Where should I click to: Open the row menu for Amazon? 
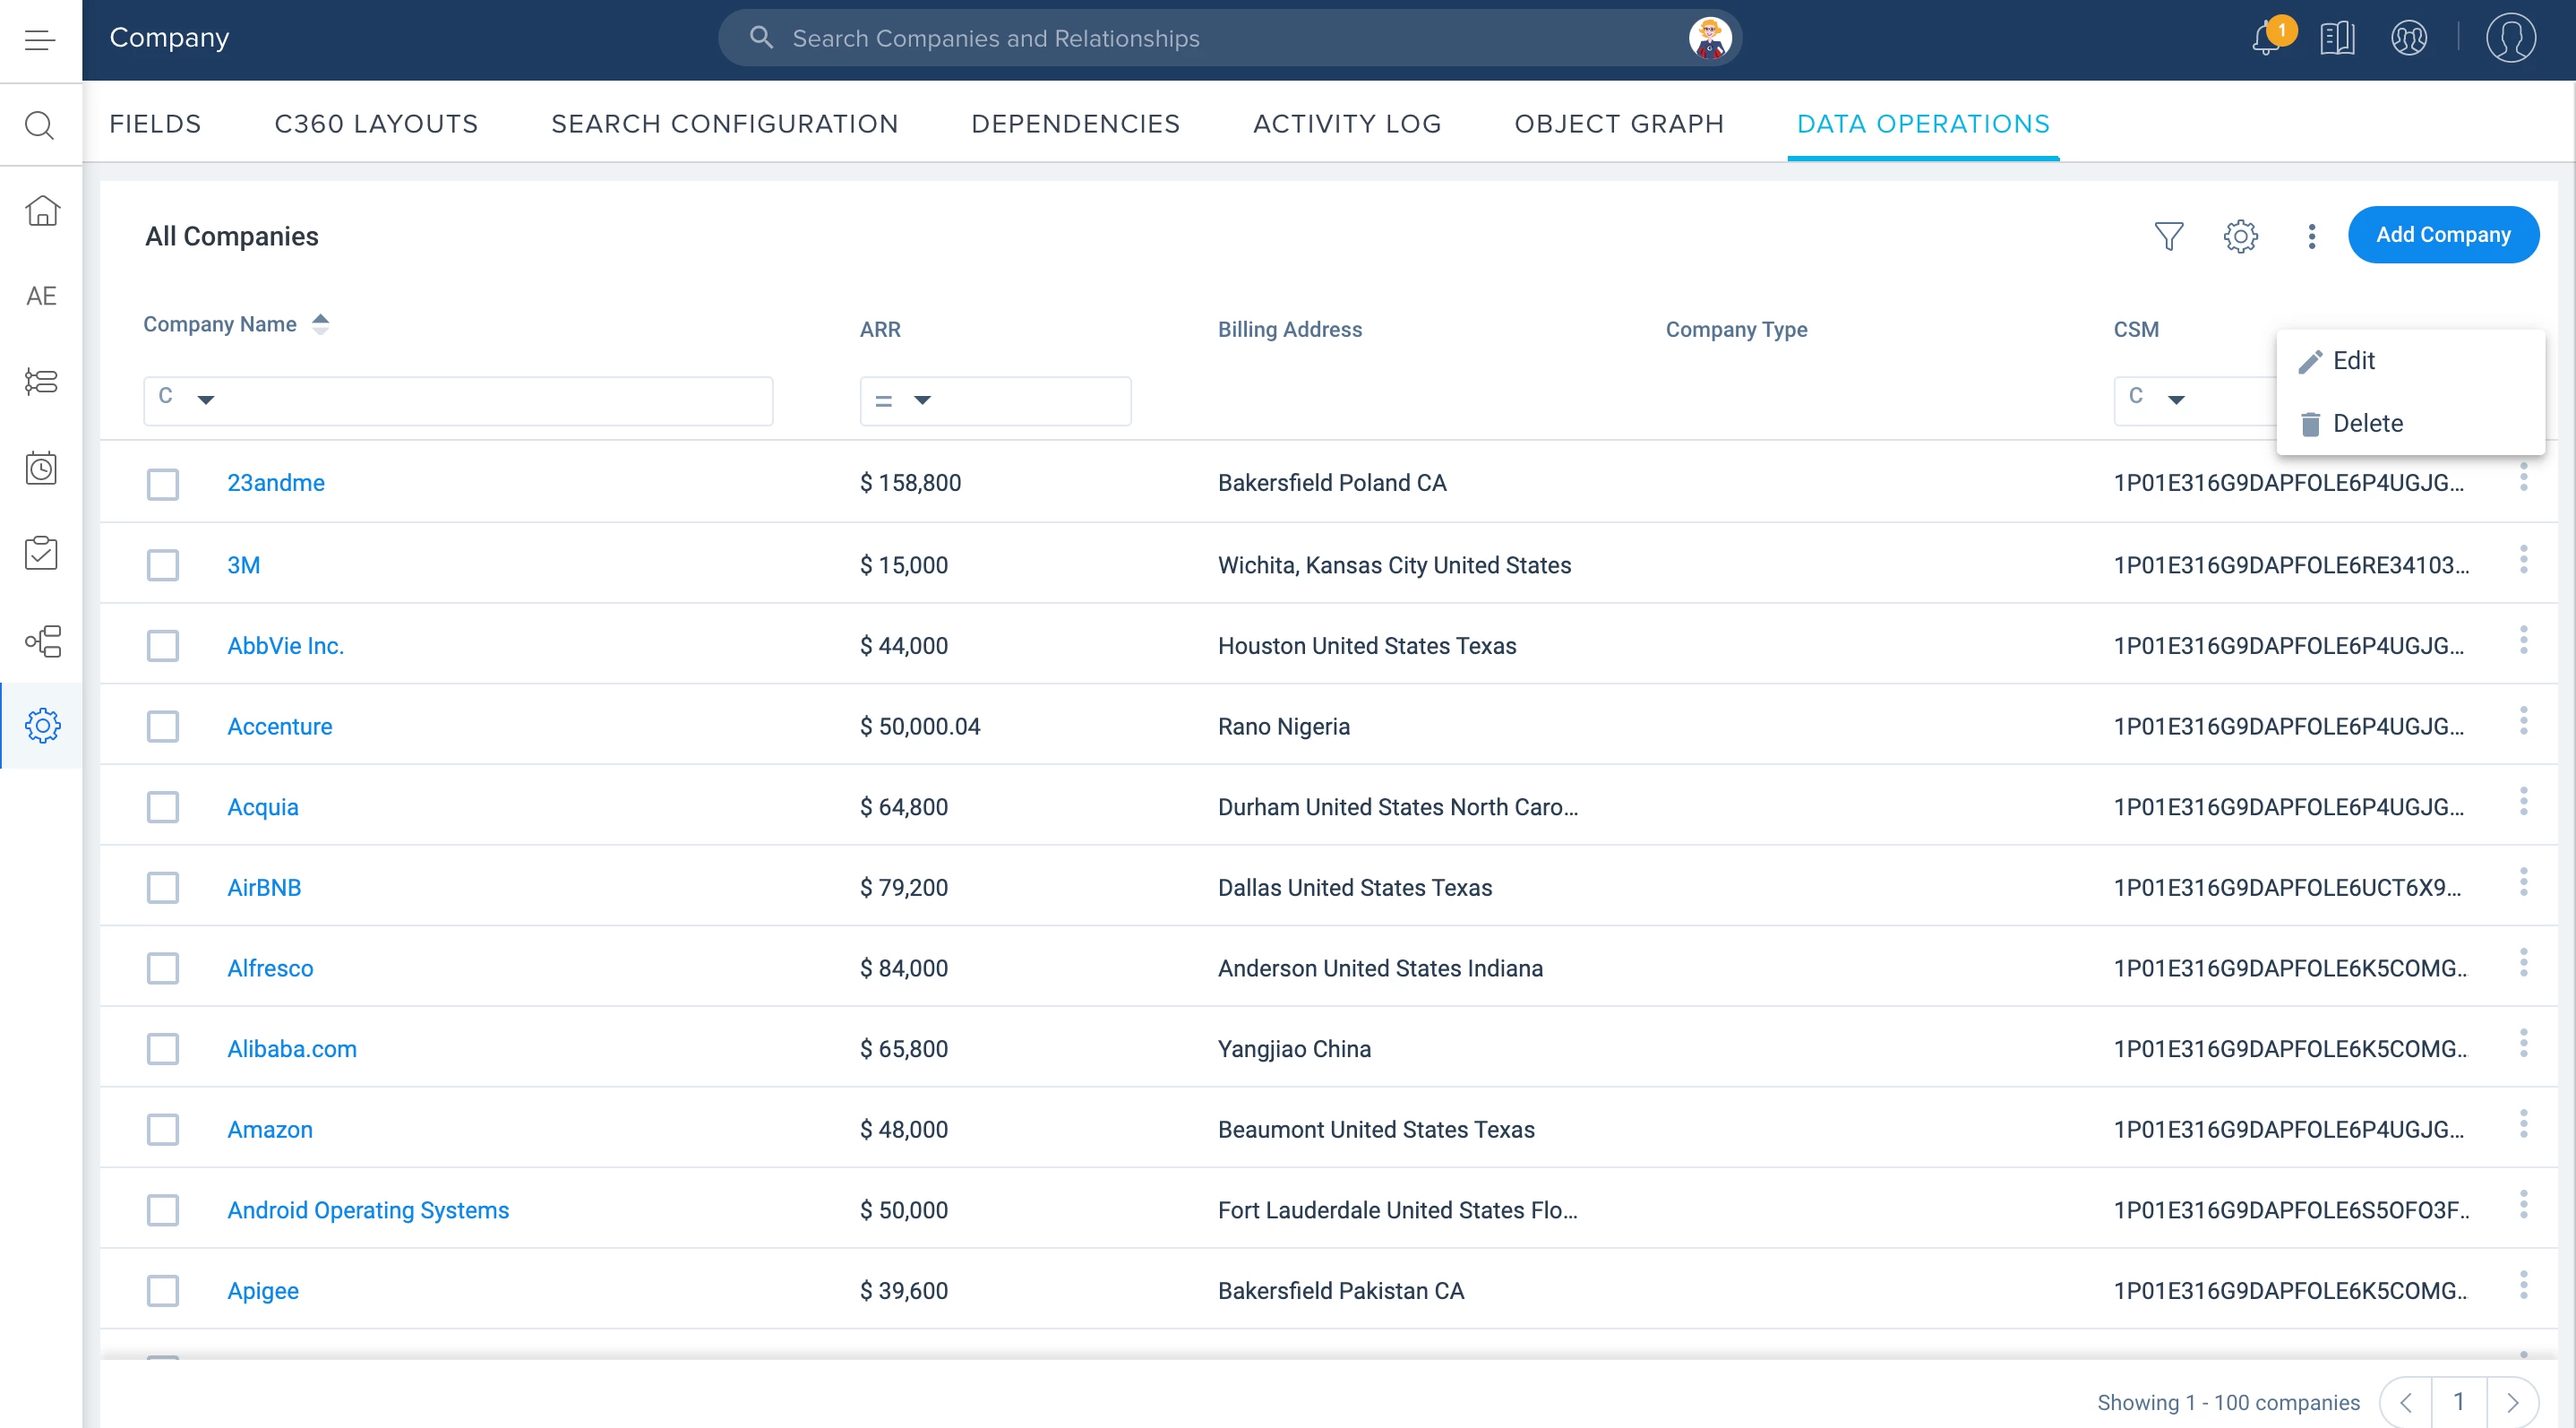tap(2523, 1124)
